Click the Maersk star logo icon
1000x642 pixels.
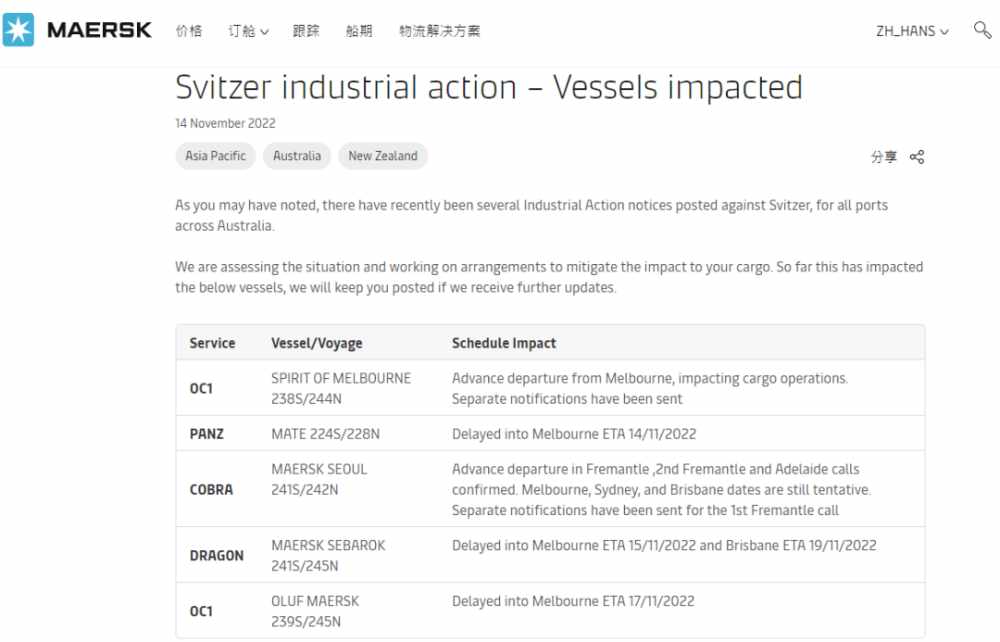pos(18,29)
